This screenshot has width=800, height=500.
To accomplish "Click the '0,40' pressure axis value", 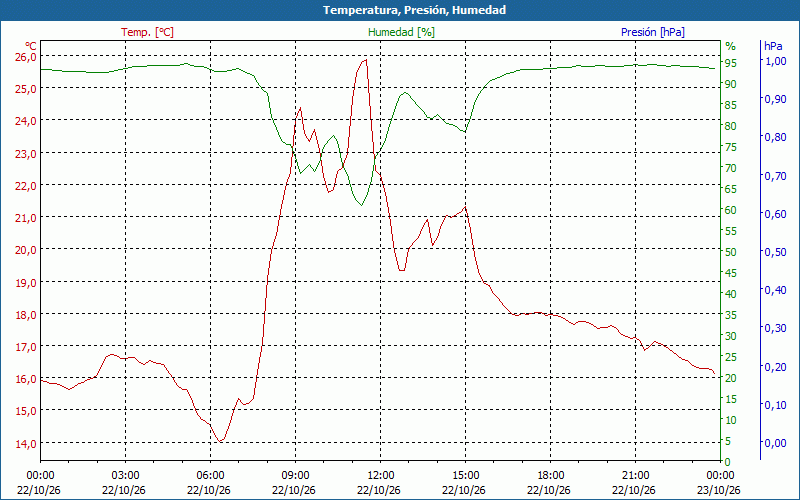I will (x=776, y=290).
